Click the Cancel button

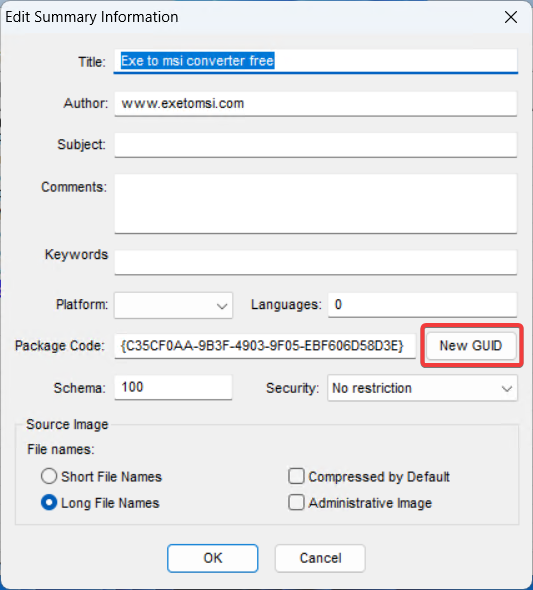tap(320, 558)
